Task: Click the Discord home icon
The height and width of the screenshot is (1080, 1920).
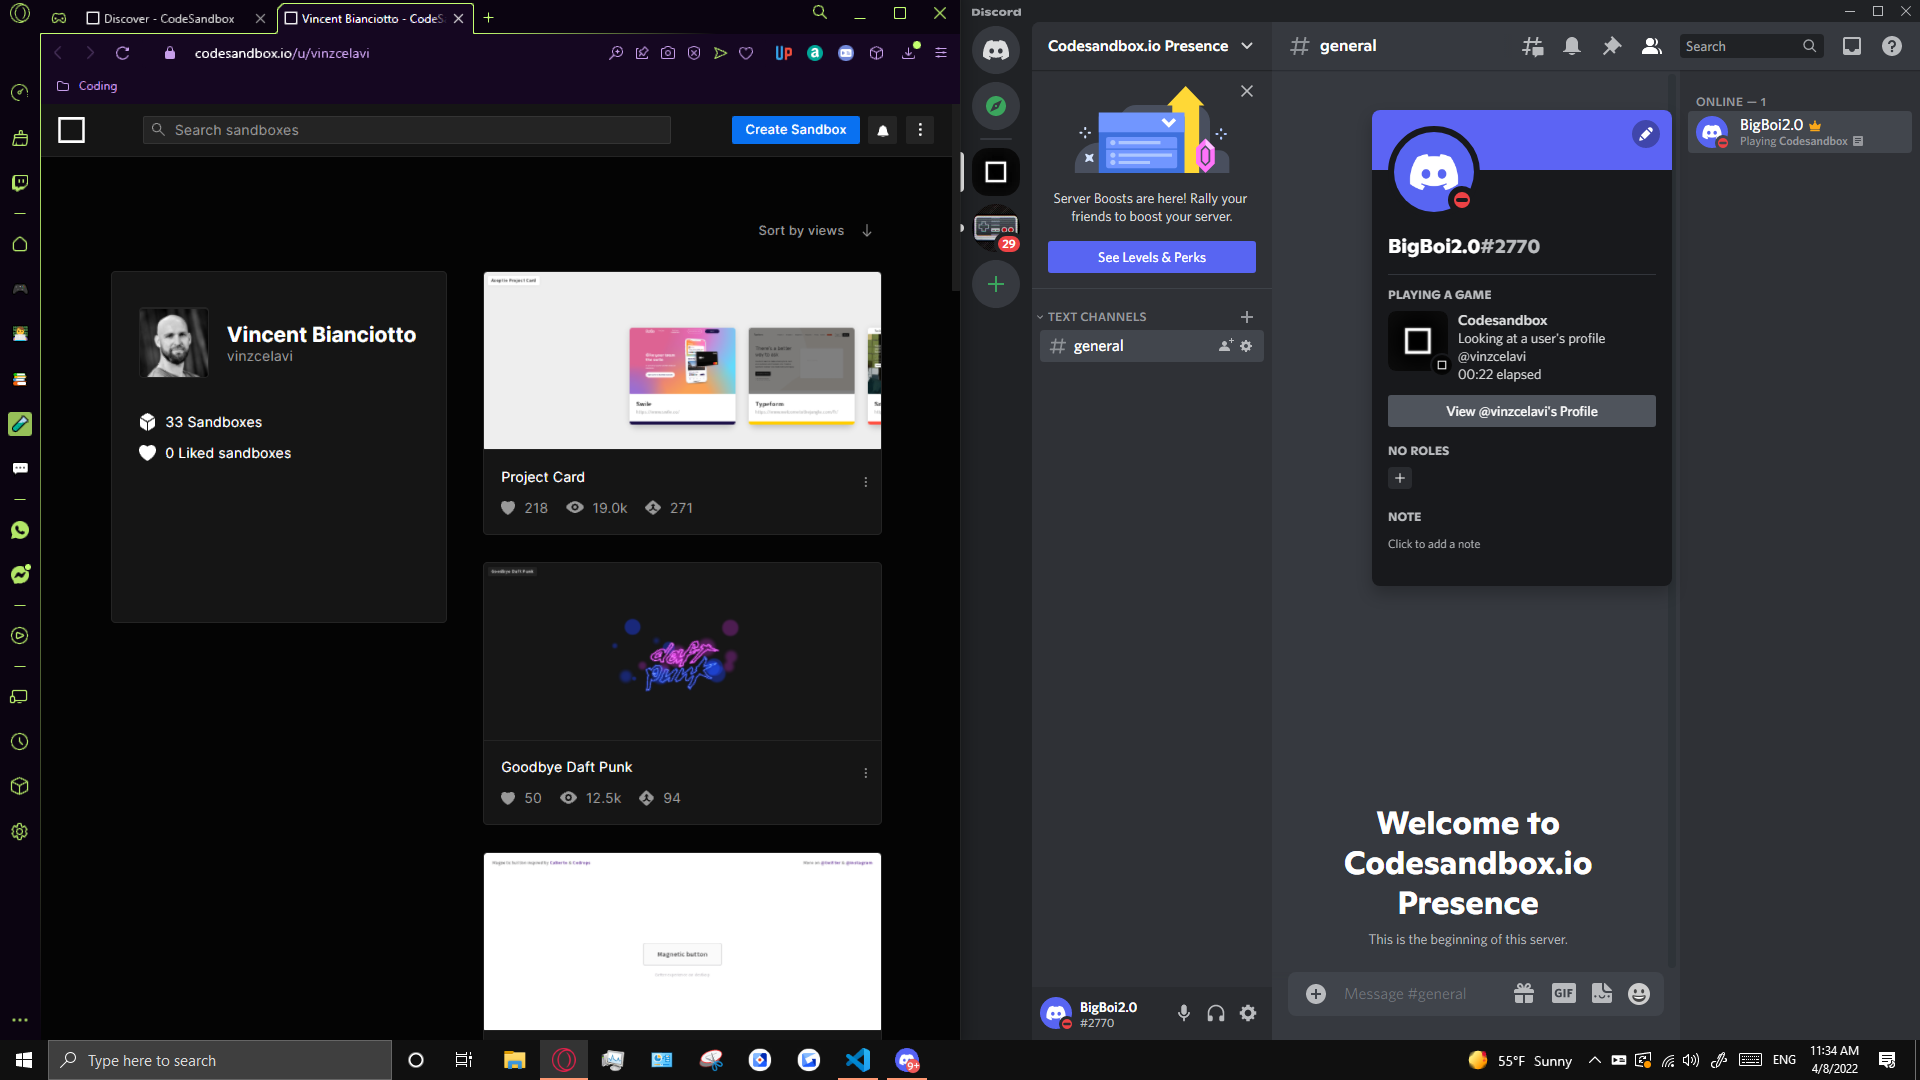Action: point(995,50)
